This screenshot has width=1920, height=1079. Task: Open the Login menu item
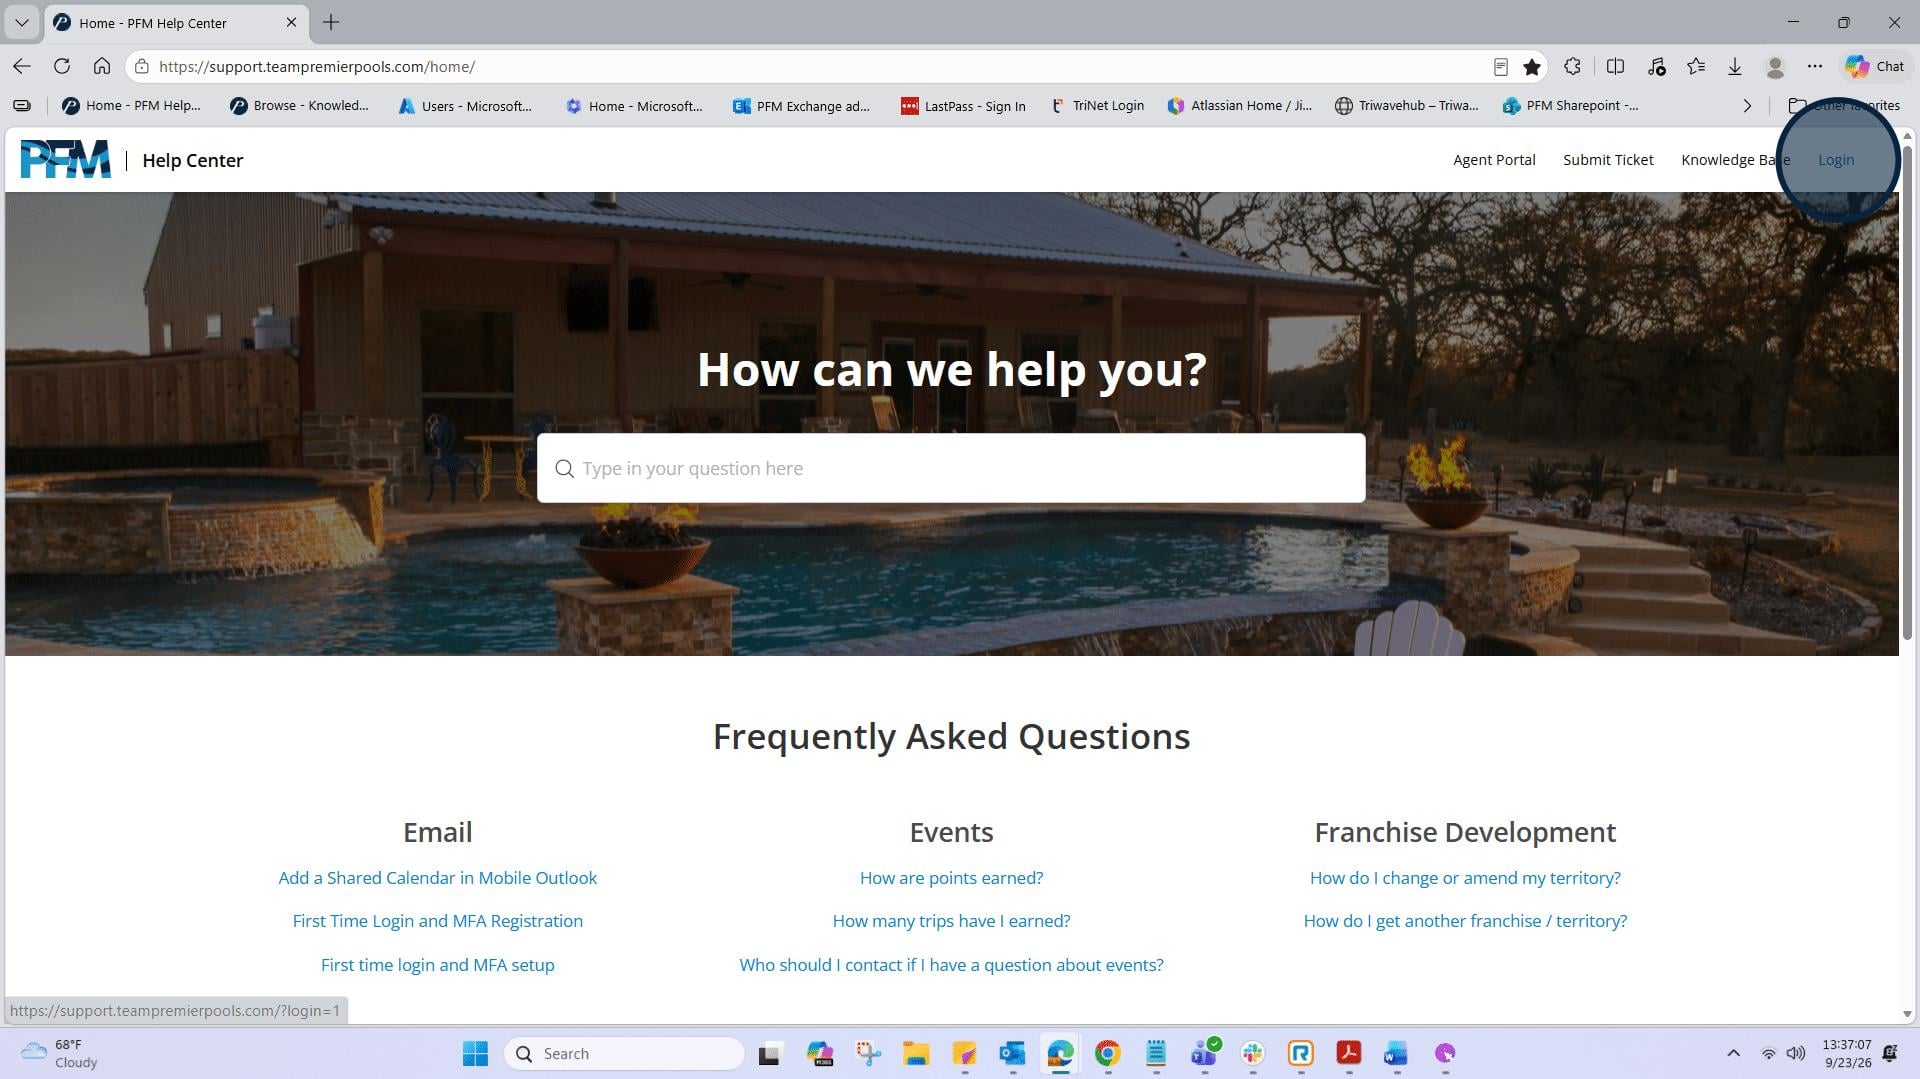click(1836, 160)
